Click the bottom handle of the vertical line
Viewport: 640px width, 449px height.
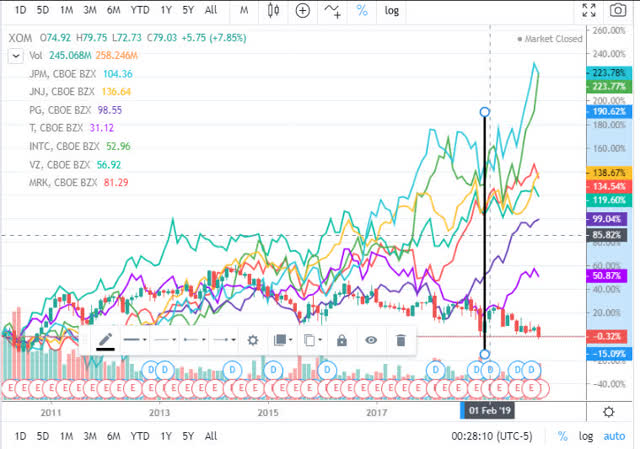(484, 354)
